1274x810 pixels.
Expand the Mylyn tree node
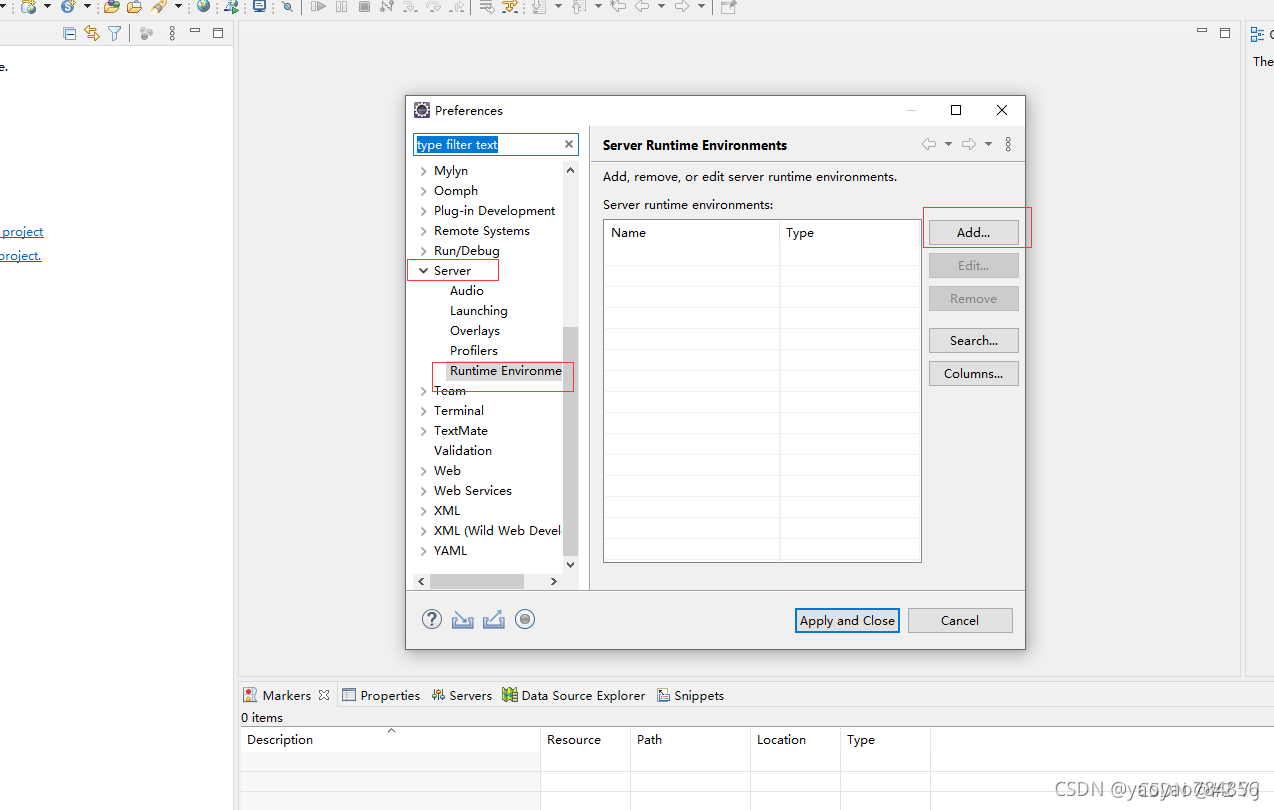[x=424, y=171]
